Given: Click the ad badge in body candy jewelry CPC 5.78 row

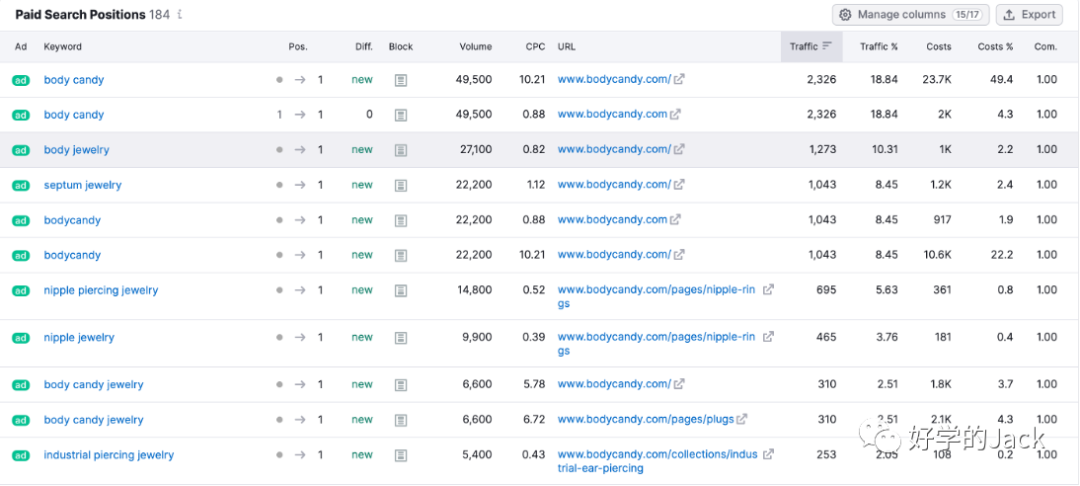Looking at the screenshot, I should coord(21,385).
